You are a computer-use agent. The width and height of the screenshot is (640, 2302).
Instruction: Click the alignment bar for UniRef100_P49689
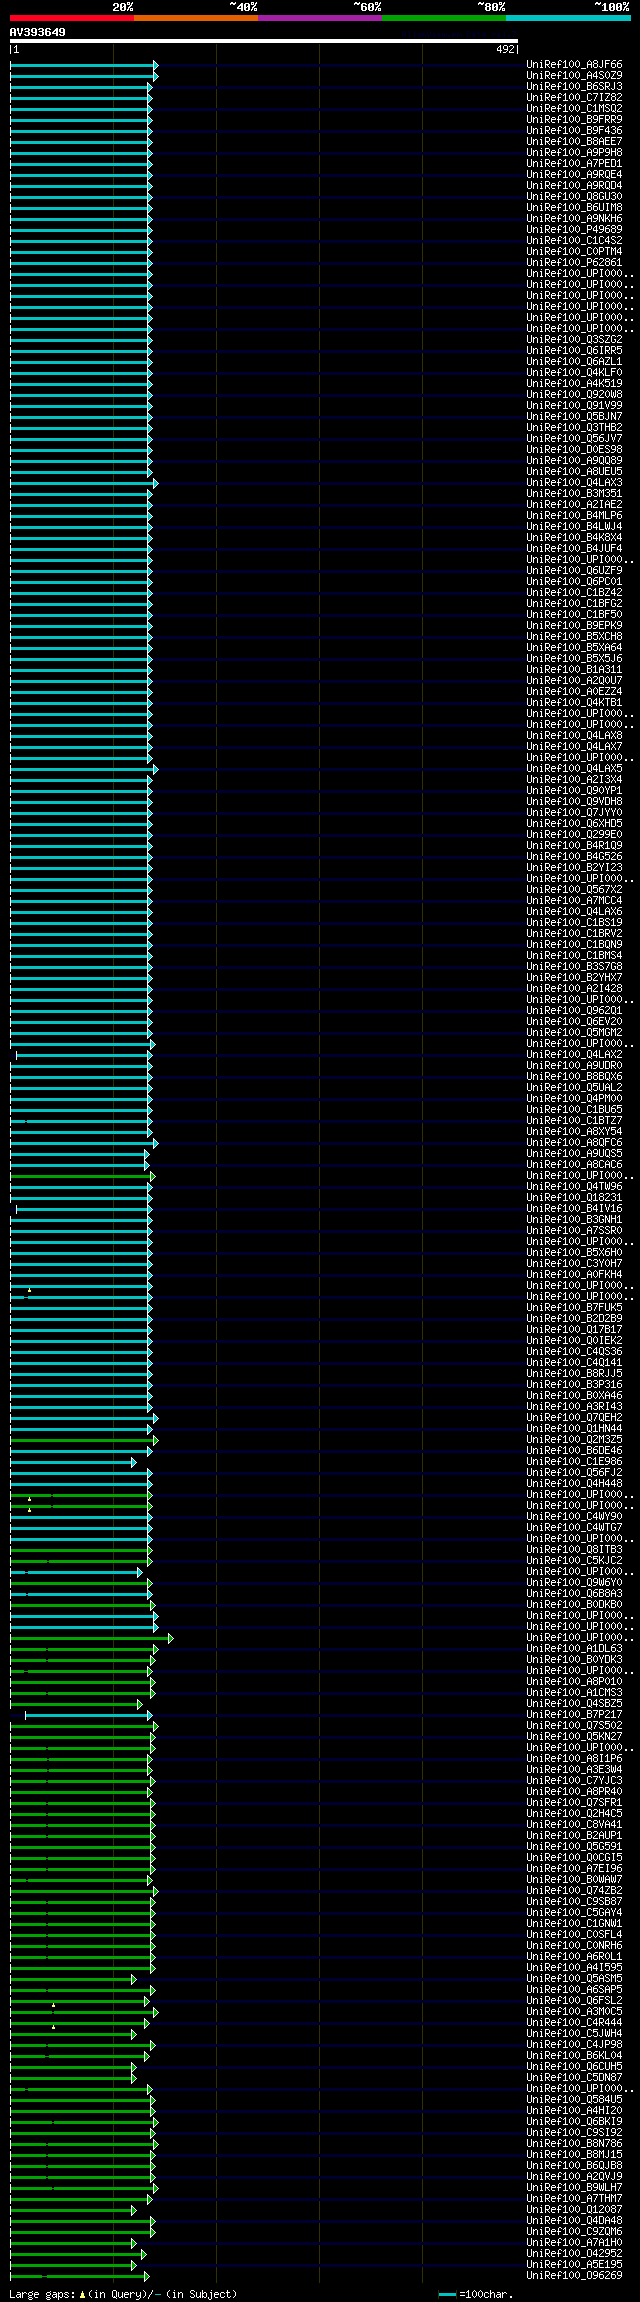click(81, 230)
